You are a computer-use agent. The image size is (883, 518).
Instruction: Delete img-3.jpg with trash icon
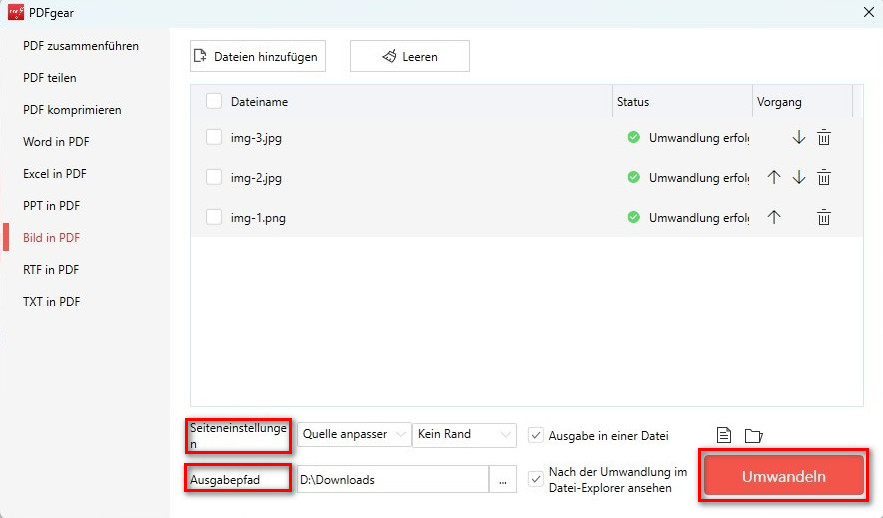(824, 137)
